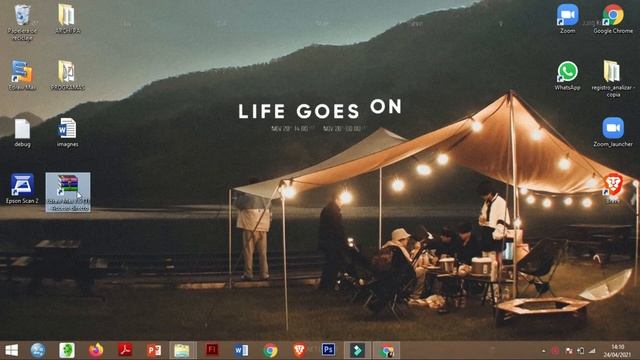The height and width of the screenshot is (360, 640).
Task: Launch the Brave desktop shortcut
Action: (613, 187)
